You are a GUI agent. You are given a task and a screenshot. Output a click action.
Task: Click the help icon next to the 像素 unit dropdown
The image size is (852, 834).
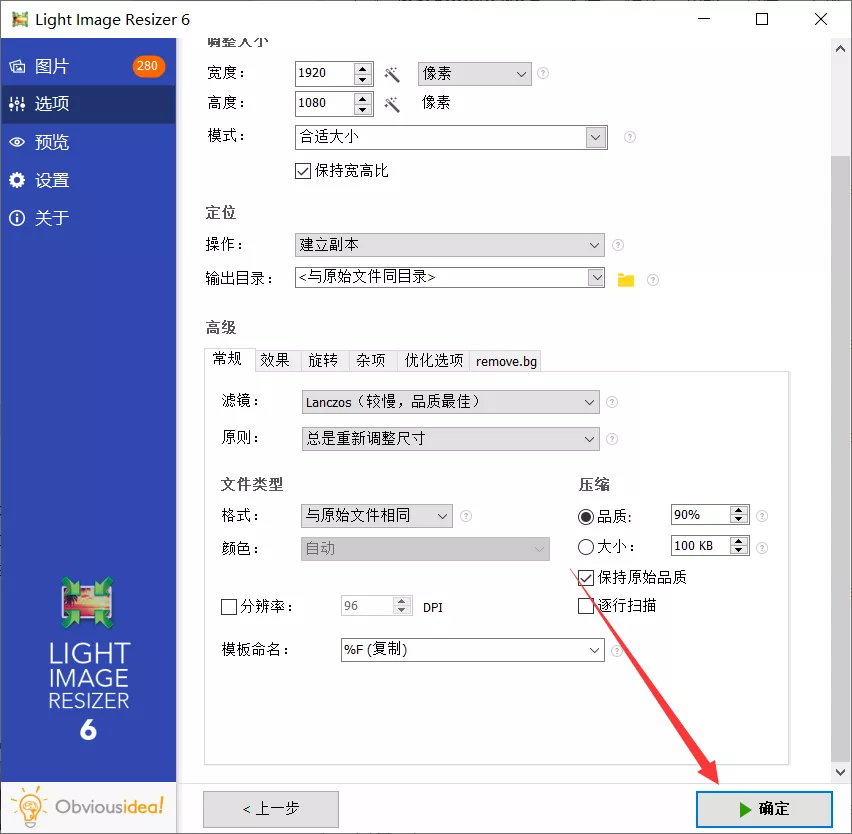543,73
